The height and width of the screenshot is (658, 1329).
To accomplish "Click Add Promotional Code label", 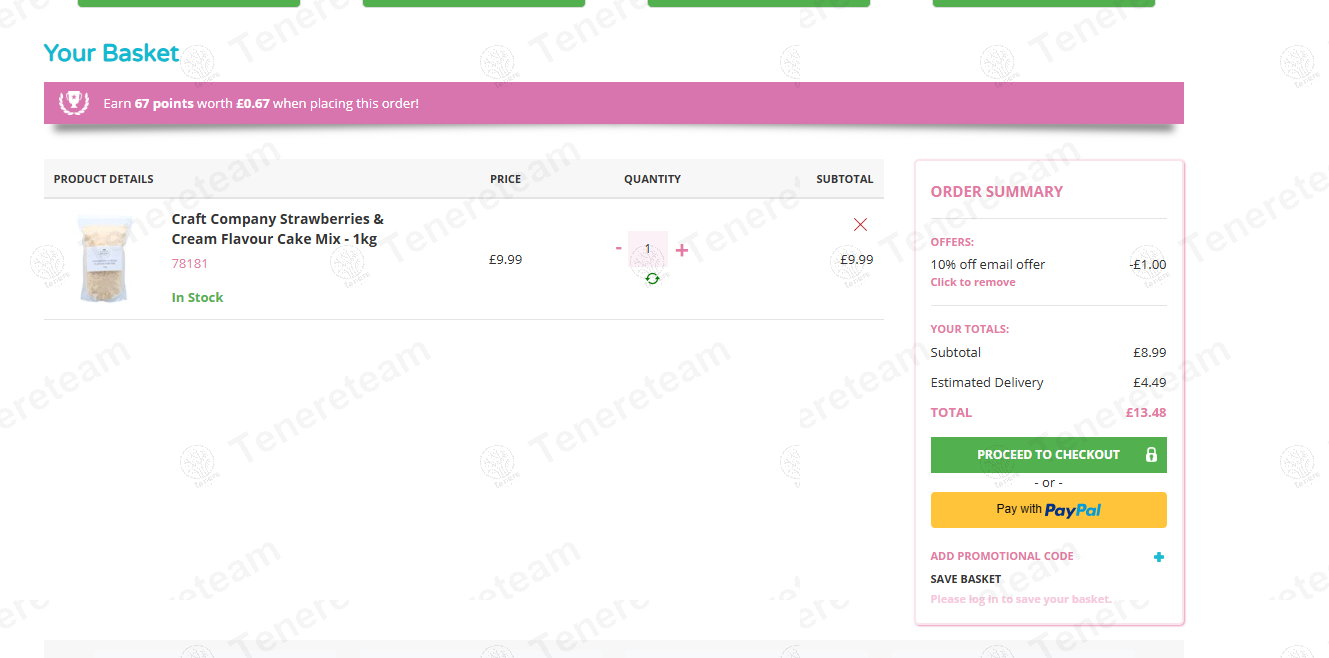I will coord(1002,556).
